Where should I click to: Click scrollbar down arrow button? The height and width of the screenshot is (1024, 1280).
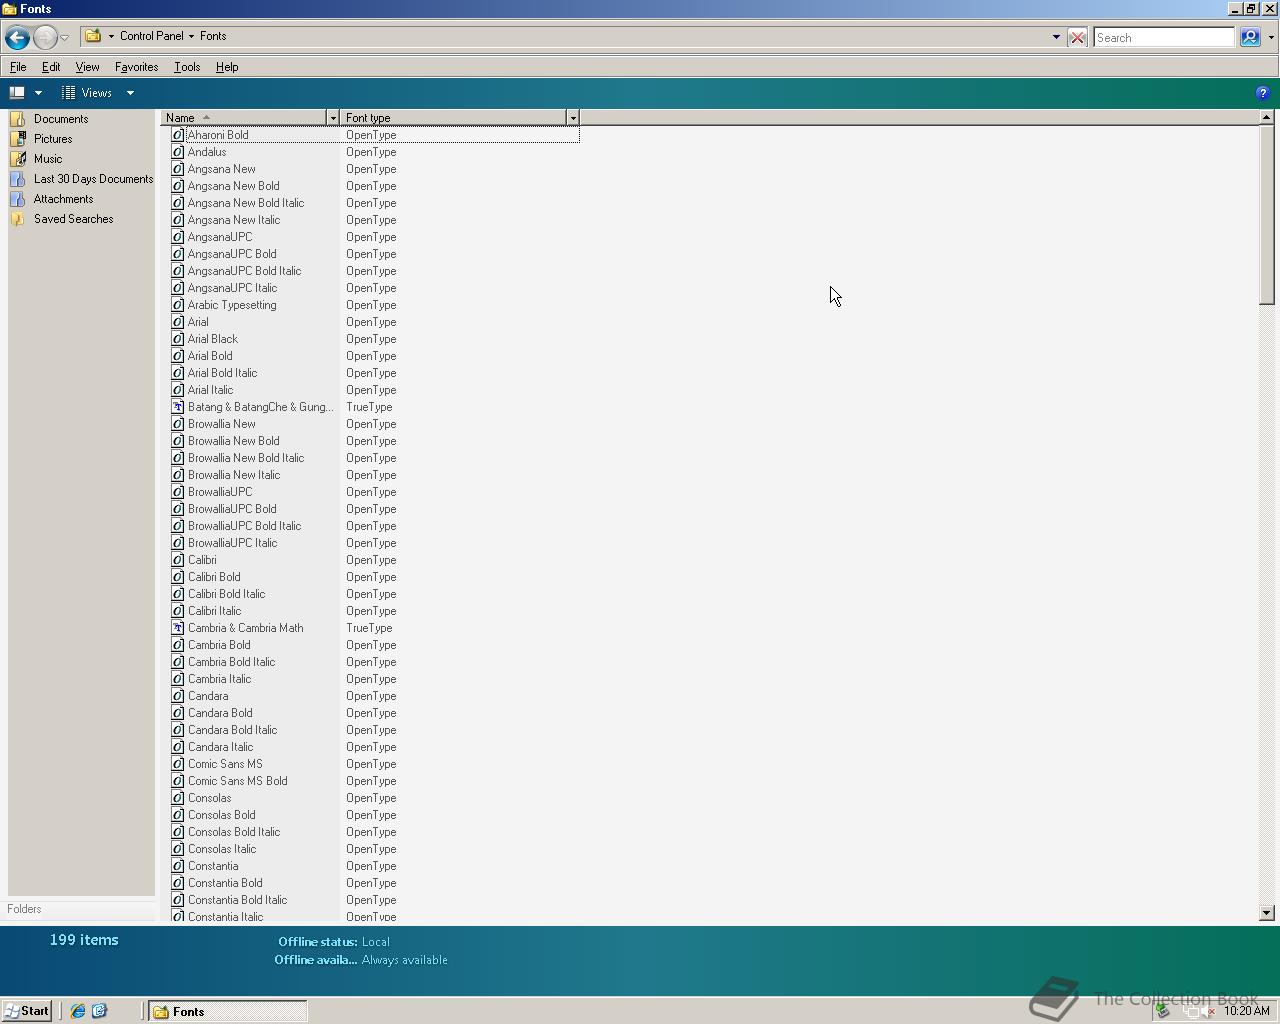coord(1267,913)
